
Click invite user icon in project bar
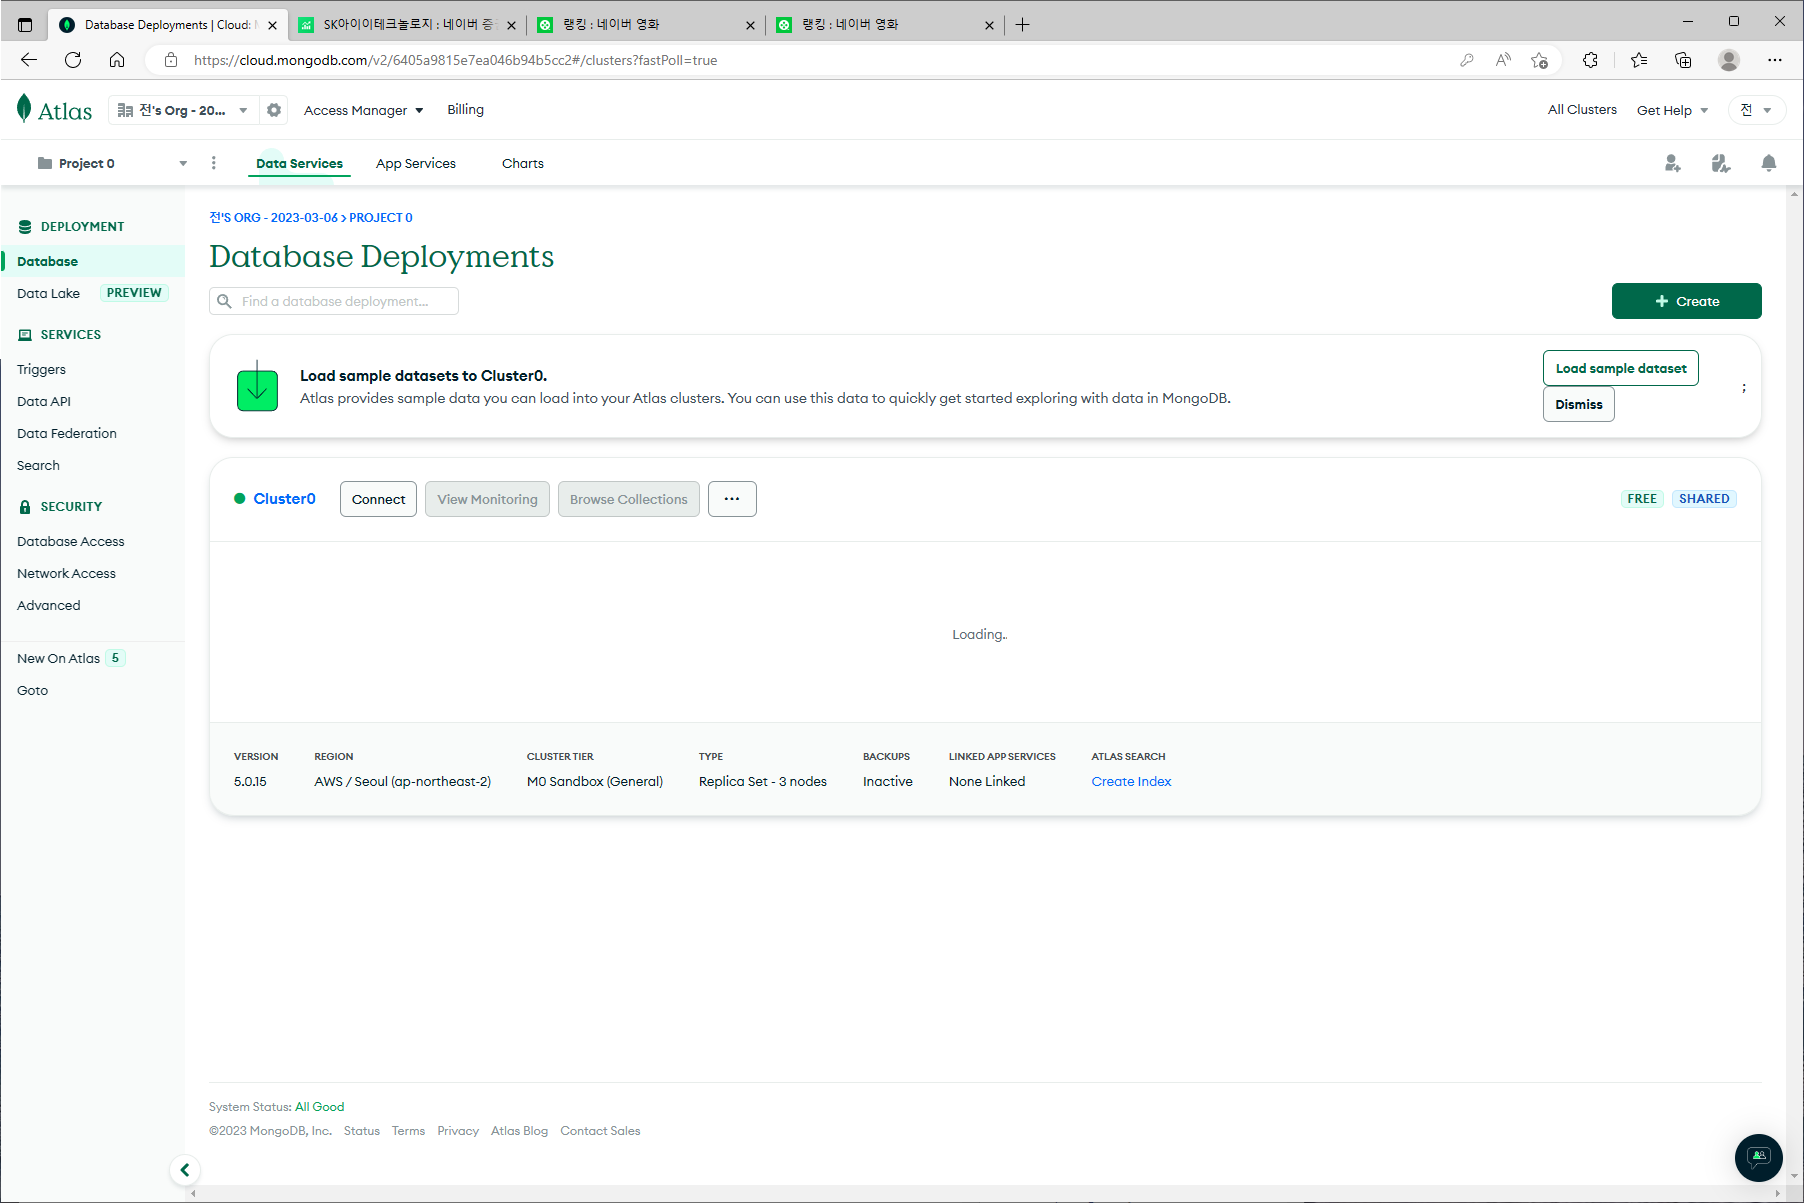(1672, 163)
